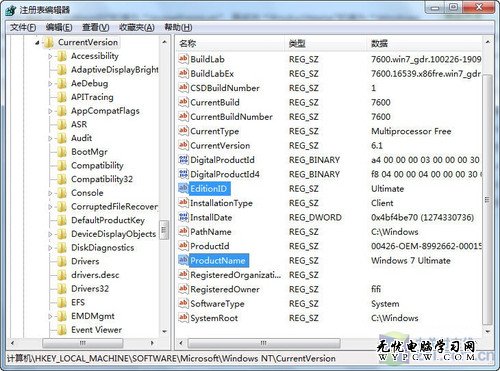Click the InstallationType string icon
500x371 pixels.
coord(183,203)
